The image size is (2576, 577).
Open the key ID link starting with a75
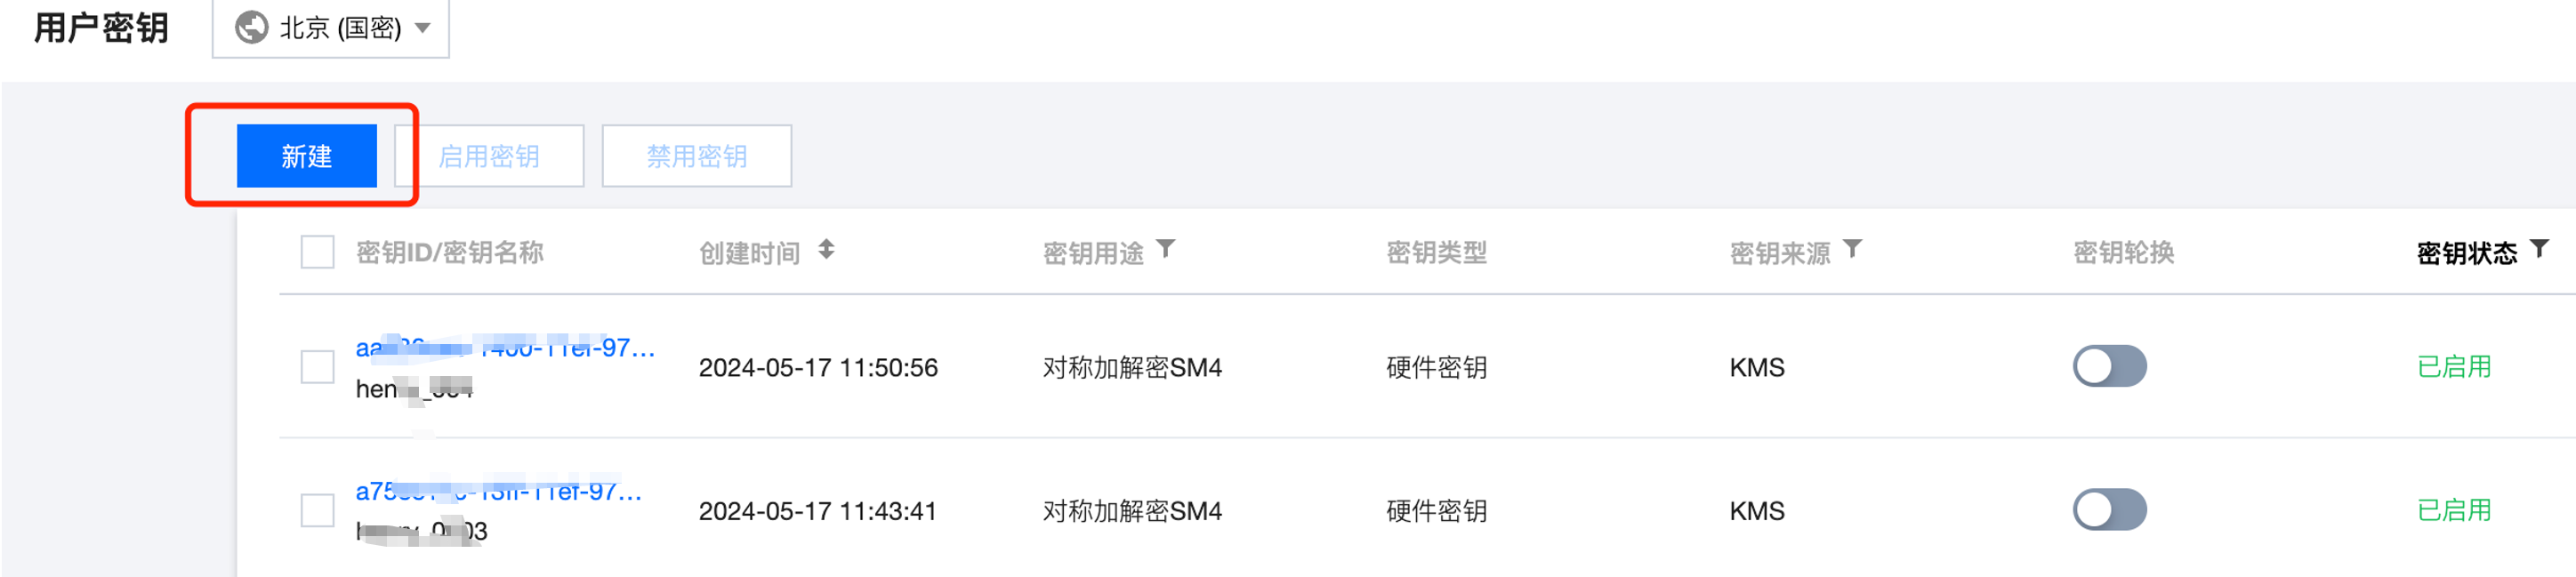pyautogui.click(x=498, y=491)
